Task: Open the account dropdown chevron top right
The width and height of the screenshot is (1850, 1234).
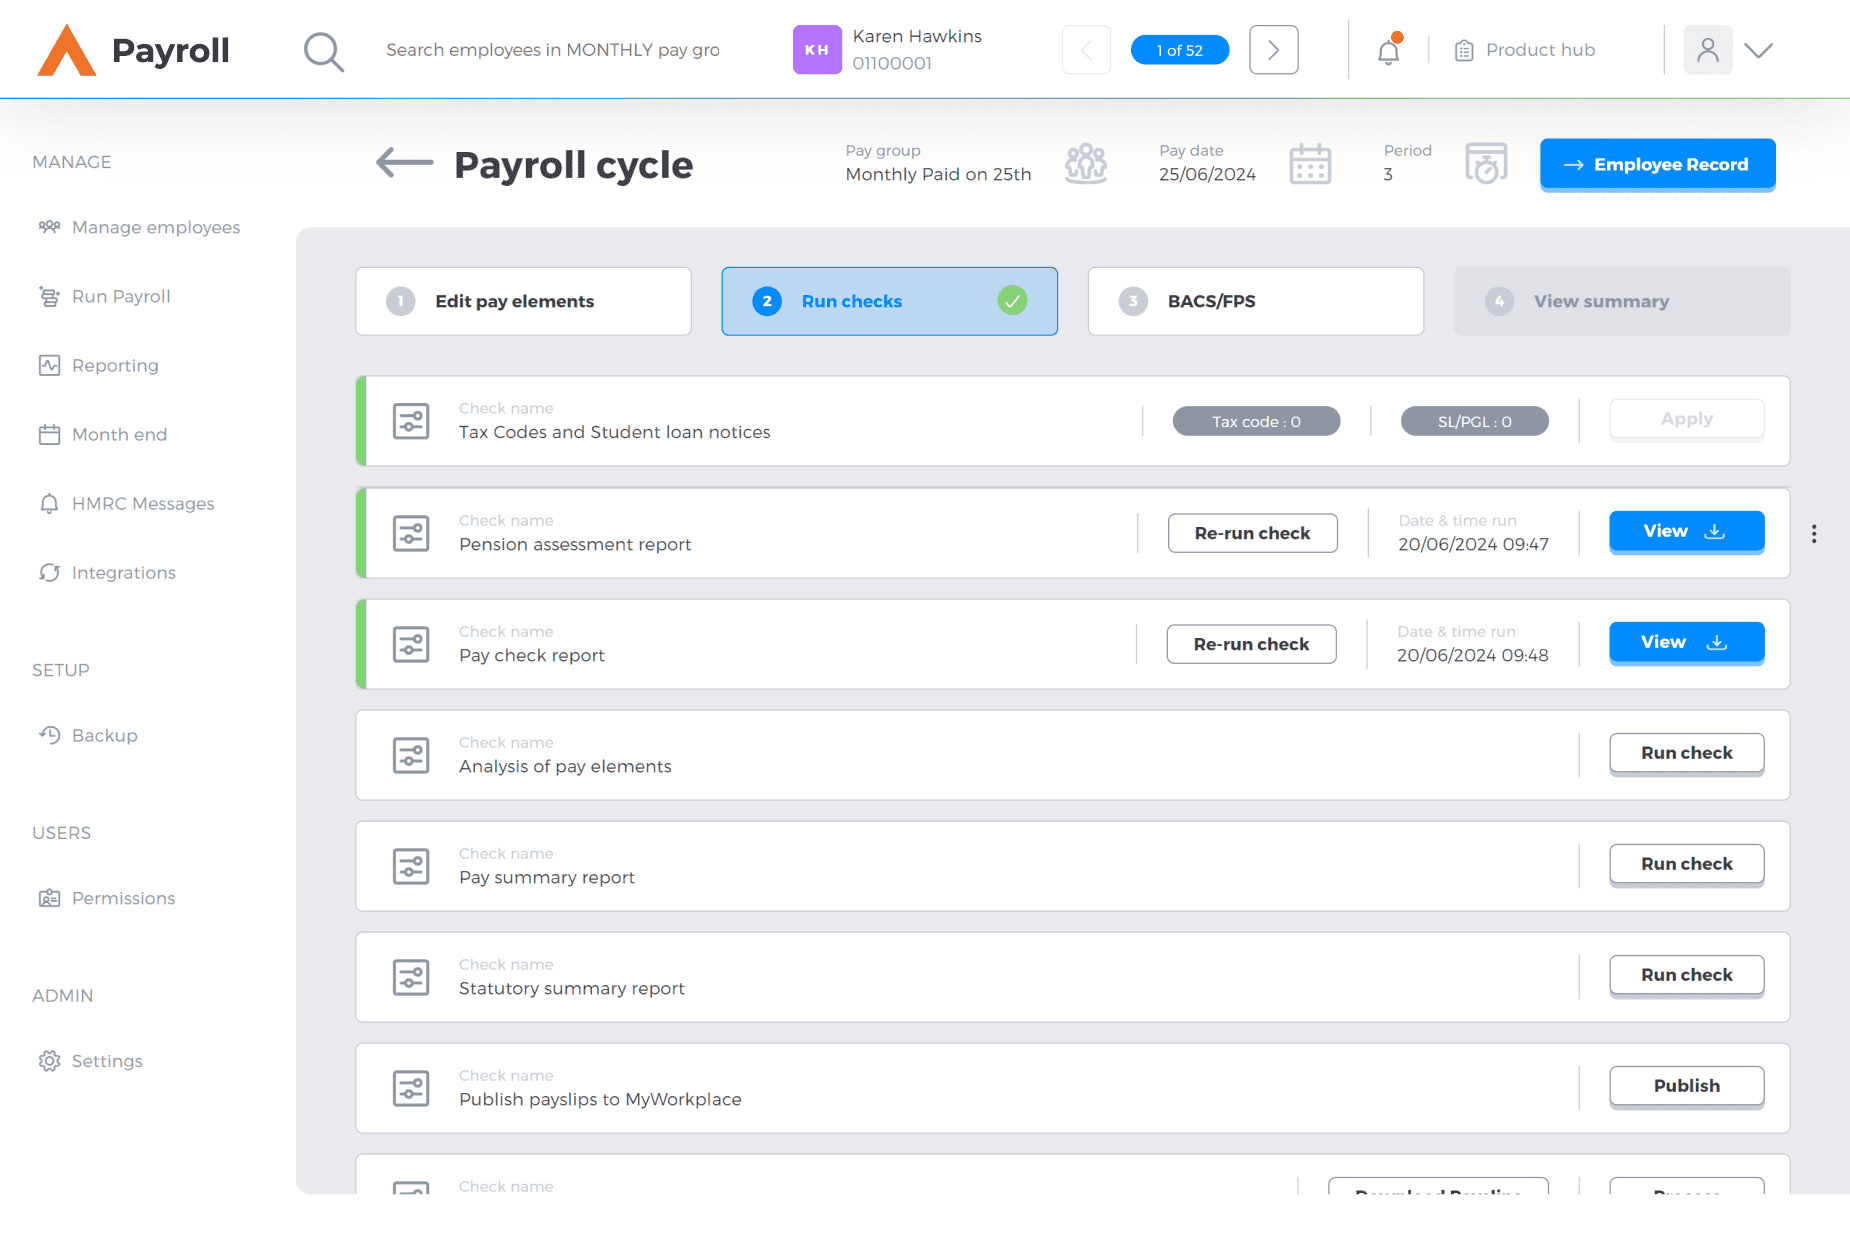Action: tap(1759, 49)
